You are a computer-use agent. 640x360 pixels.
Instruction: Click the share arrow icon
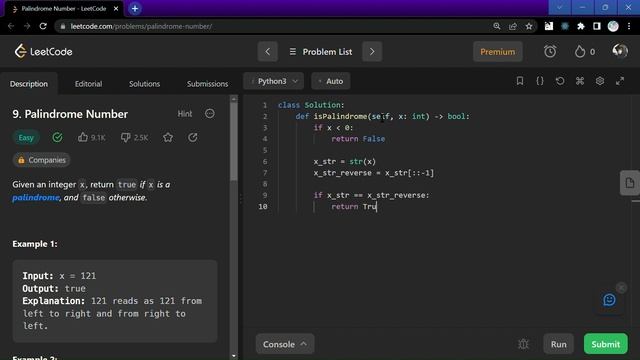[193, 138]
